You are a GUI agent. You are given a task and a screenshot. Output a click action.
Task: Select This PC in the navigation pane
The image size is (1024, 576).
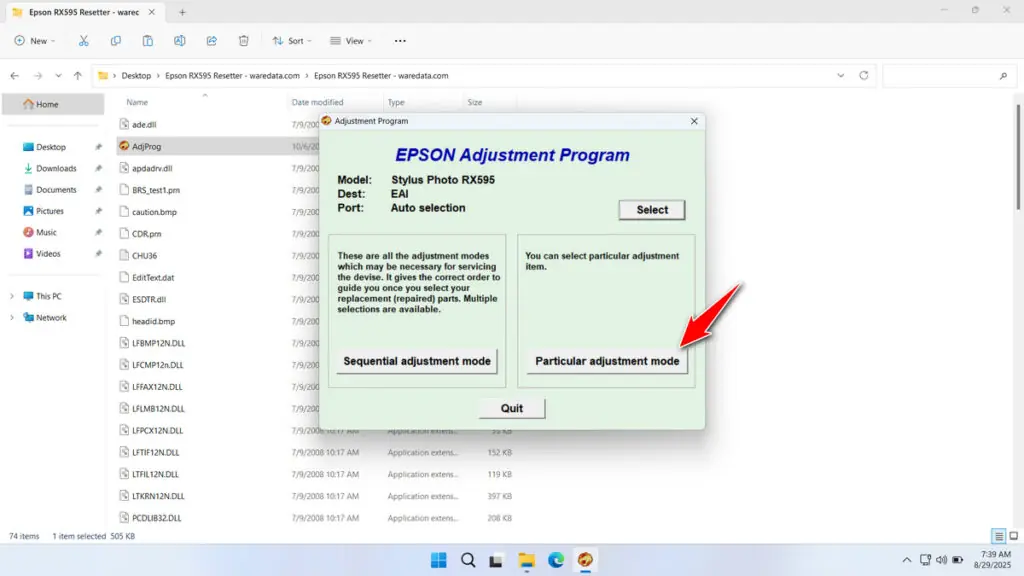tap(48, 296)
